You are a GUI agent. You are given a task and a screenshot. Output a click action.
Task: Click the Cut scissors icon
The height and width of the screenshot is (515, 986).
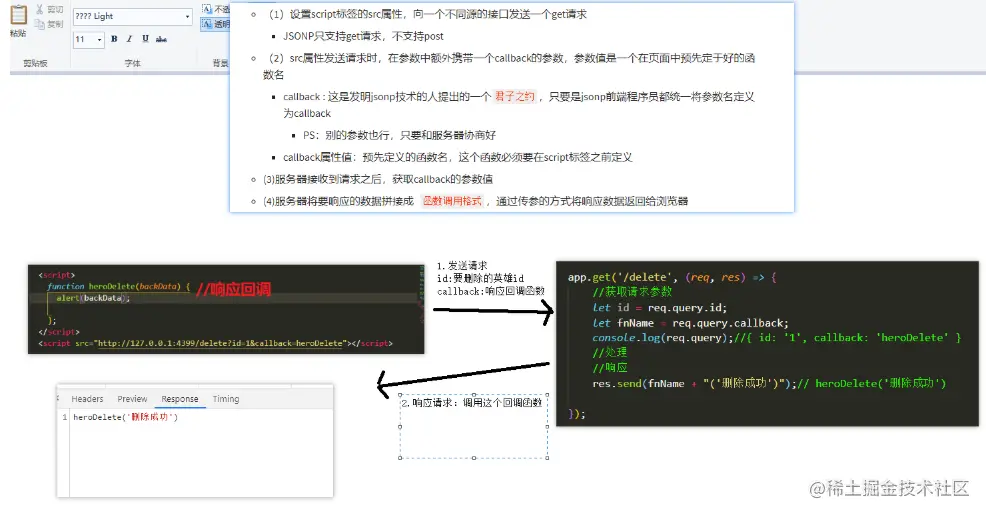40,9
